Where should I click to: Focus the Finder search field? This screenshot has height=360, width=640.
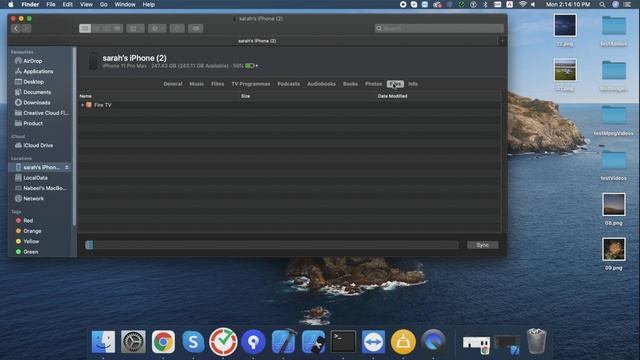click(439, 29)
